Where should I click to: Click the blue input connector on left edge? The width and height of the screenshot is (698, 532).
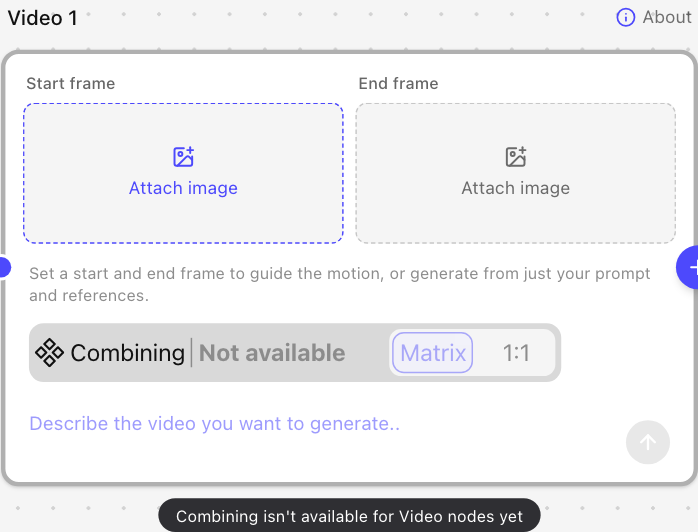point(4,267)
